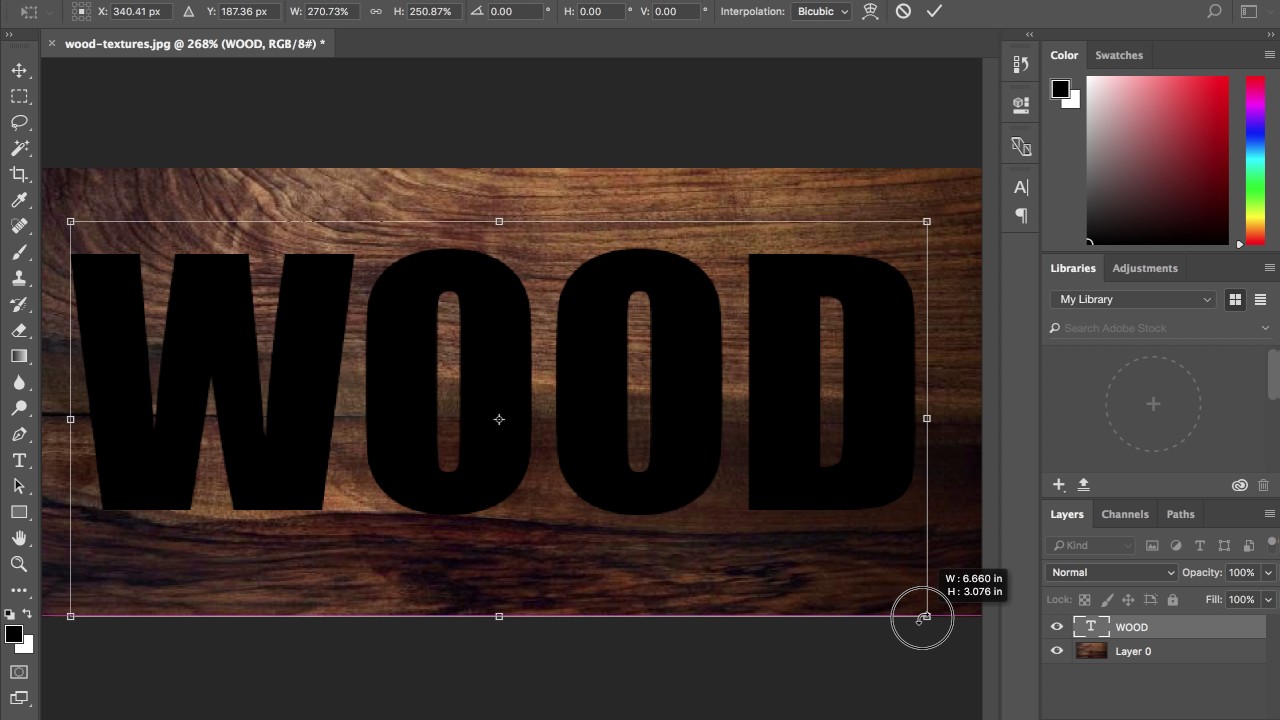This screenshot has width=1280, height=720.
Task: Open the Paragraph panel icon
Action: pyautogui.click(x=1021, y=215)
